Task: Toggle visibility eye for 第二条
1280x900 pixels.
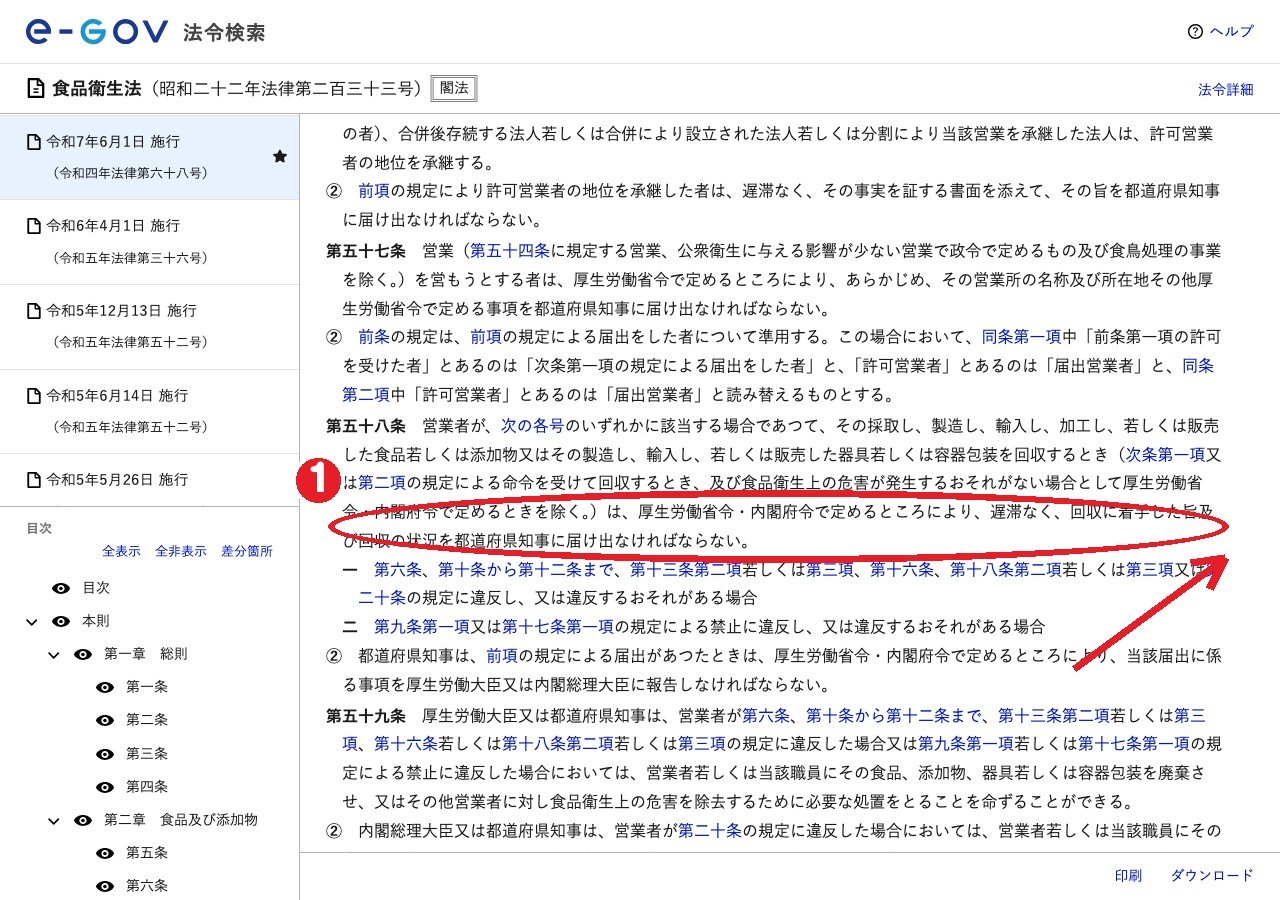Action: pos(105,720)
